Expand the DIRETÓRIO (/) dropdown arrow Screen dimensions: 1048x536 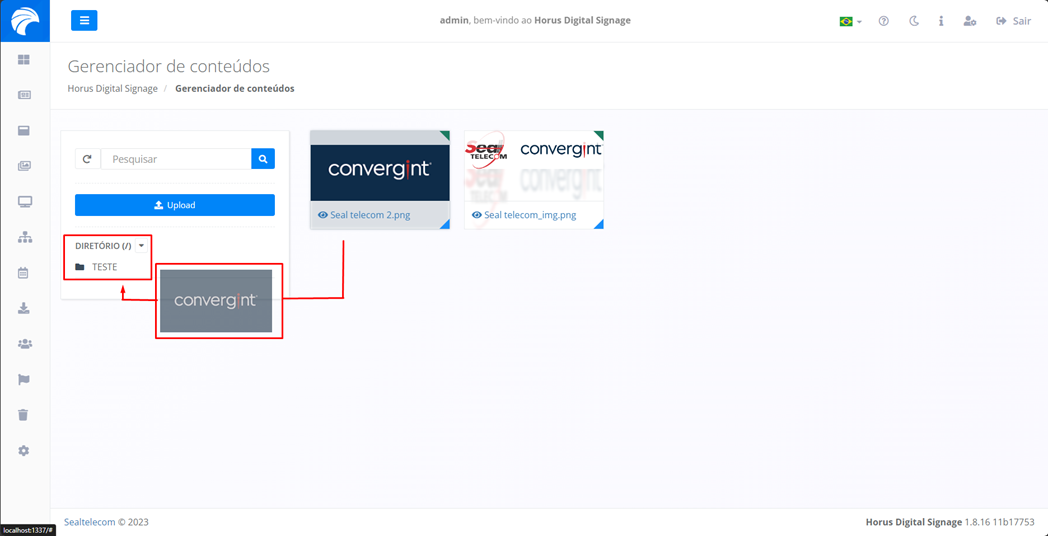click(141, 246)
